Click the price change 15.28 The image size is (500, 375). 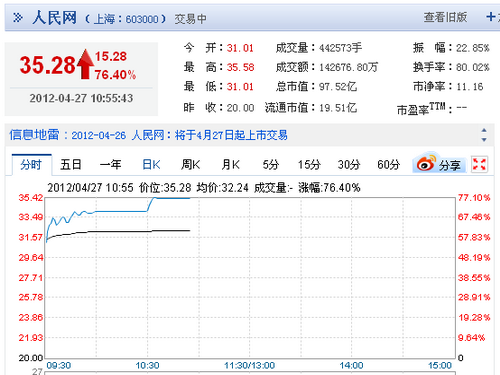[111, 56]
